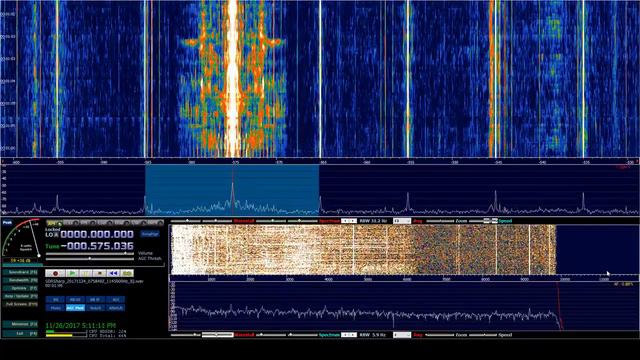The image size is (640, 360).
Task: Click the date and time readout
Action: (x=81, y=326)
